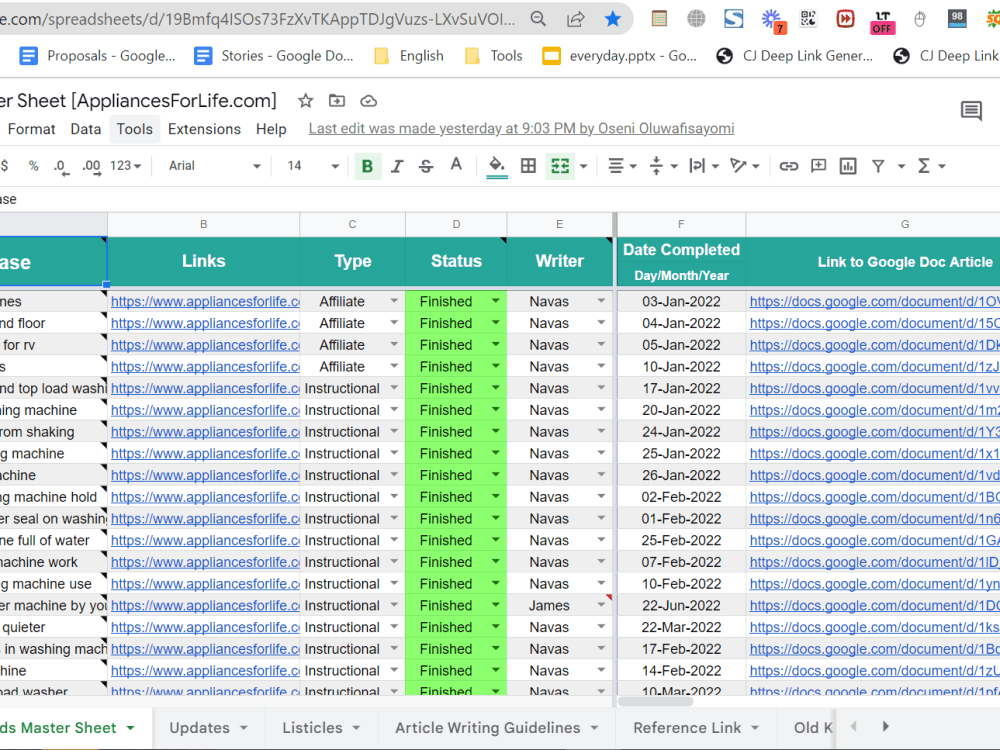The width and height of the screenshot is (1000, 750).
Task: Open the Tools menu
Action: coord(135,129)
